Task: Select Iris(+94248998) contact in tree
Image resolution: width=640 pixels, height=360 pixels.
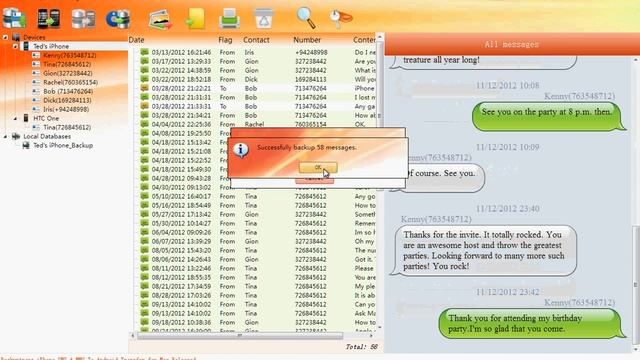Action: pyautogui.click(x=66, y=109)
